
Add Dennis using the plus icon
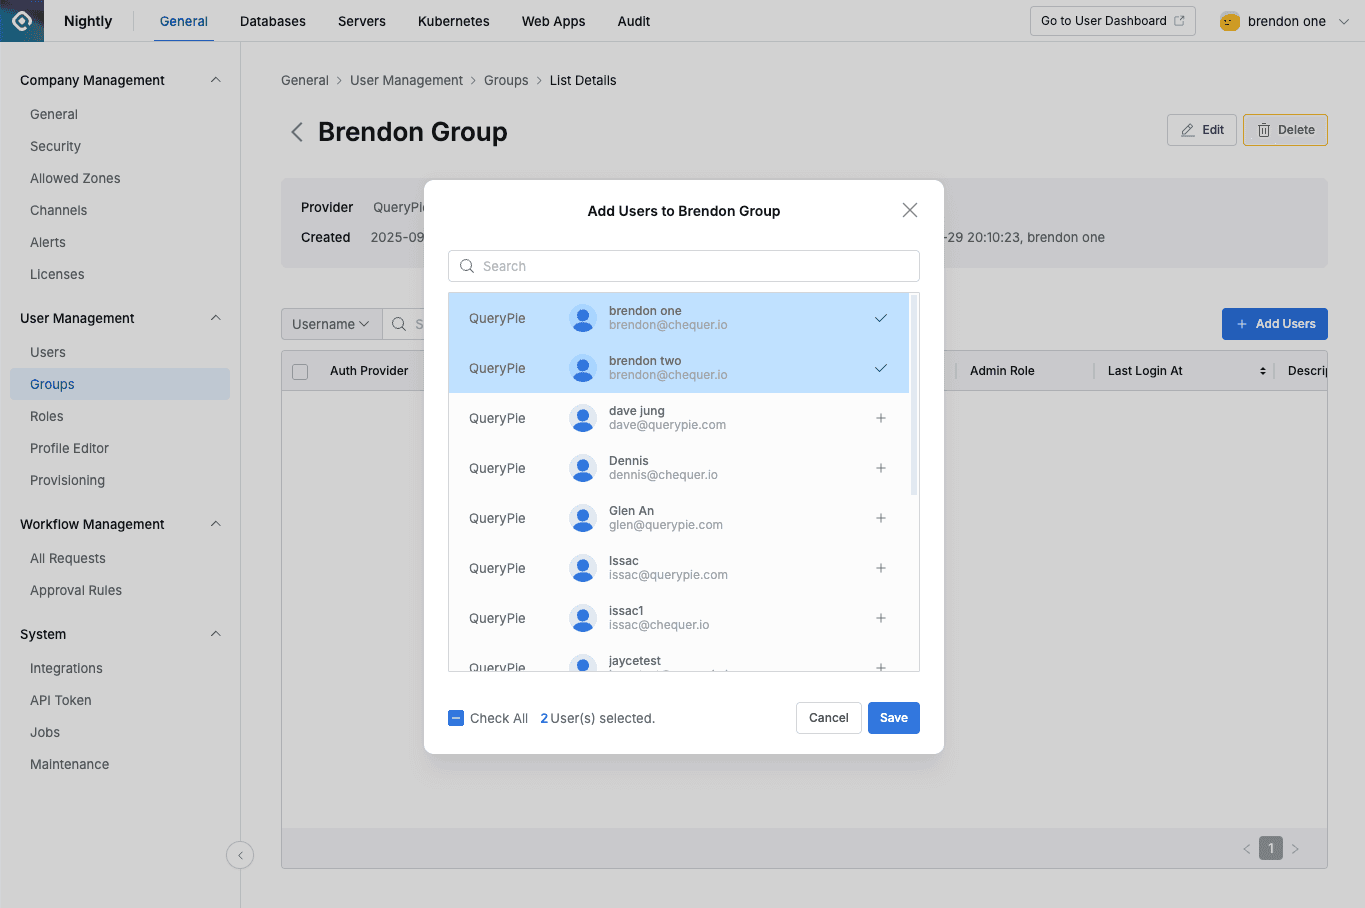(x=881, y=468)
